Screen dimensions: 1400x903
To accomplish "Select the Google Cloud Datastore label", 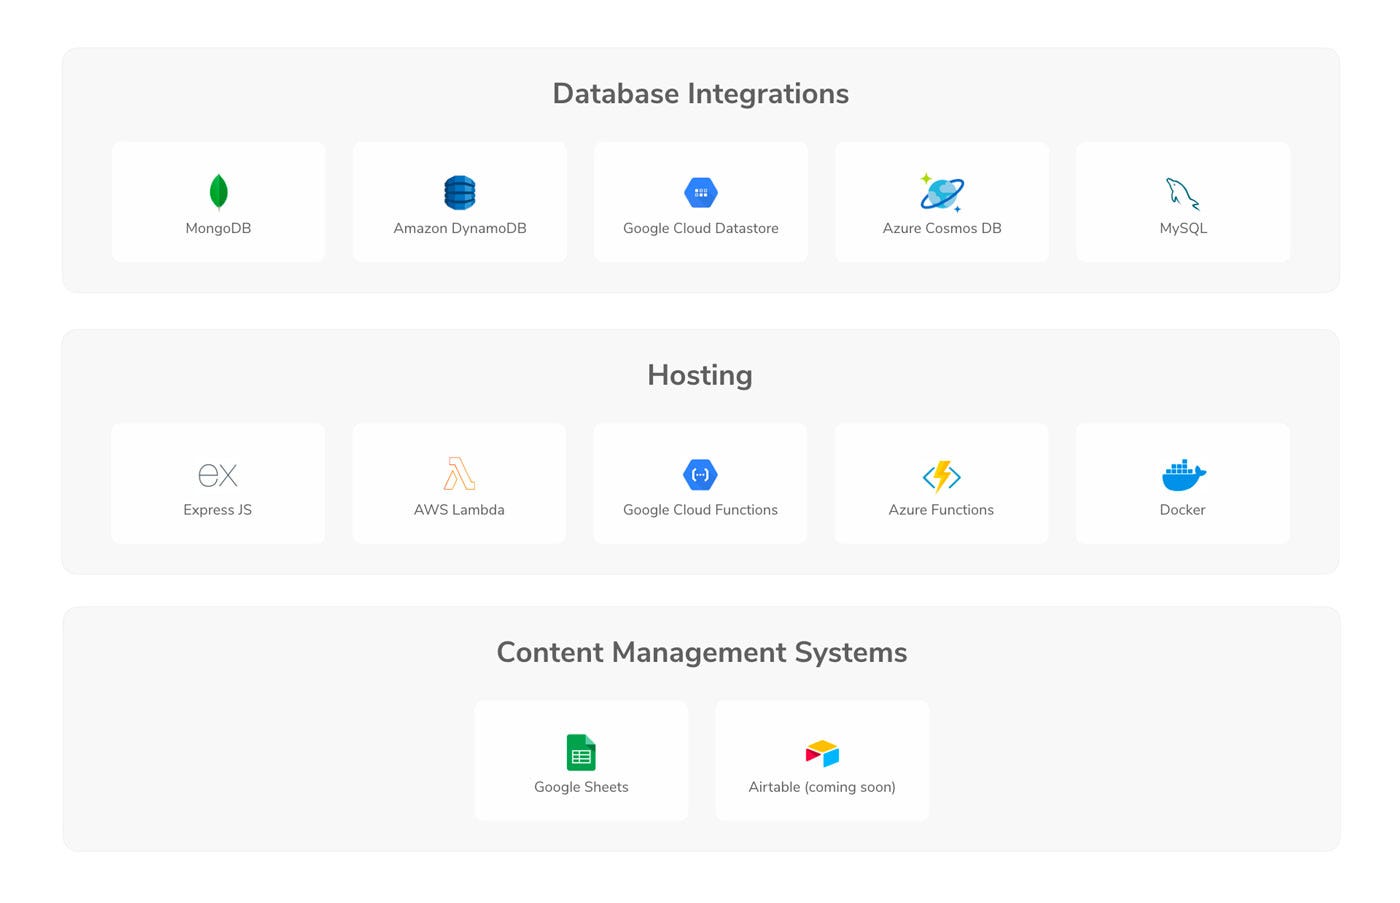I will [701, 228].
